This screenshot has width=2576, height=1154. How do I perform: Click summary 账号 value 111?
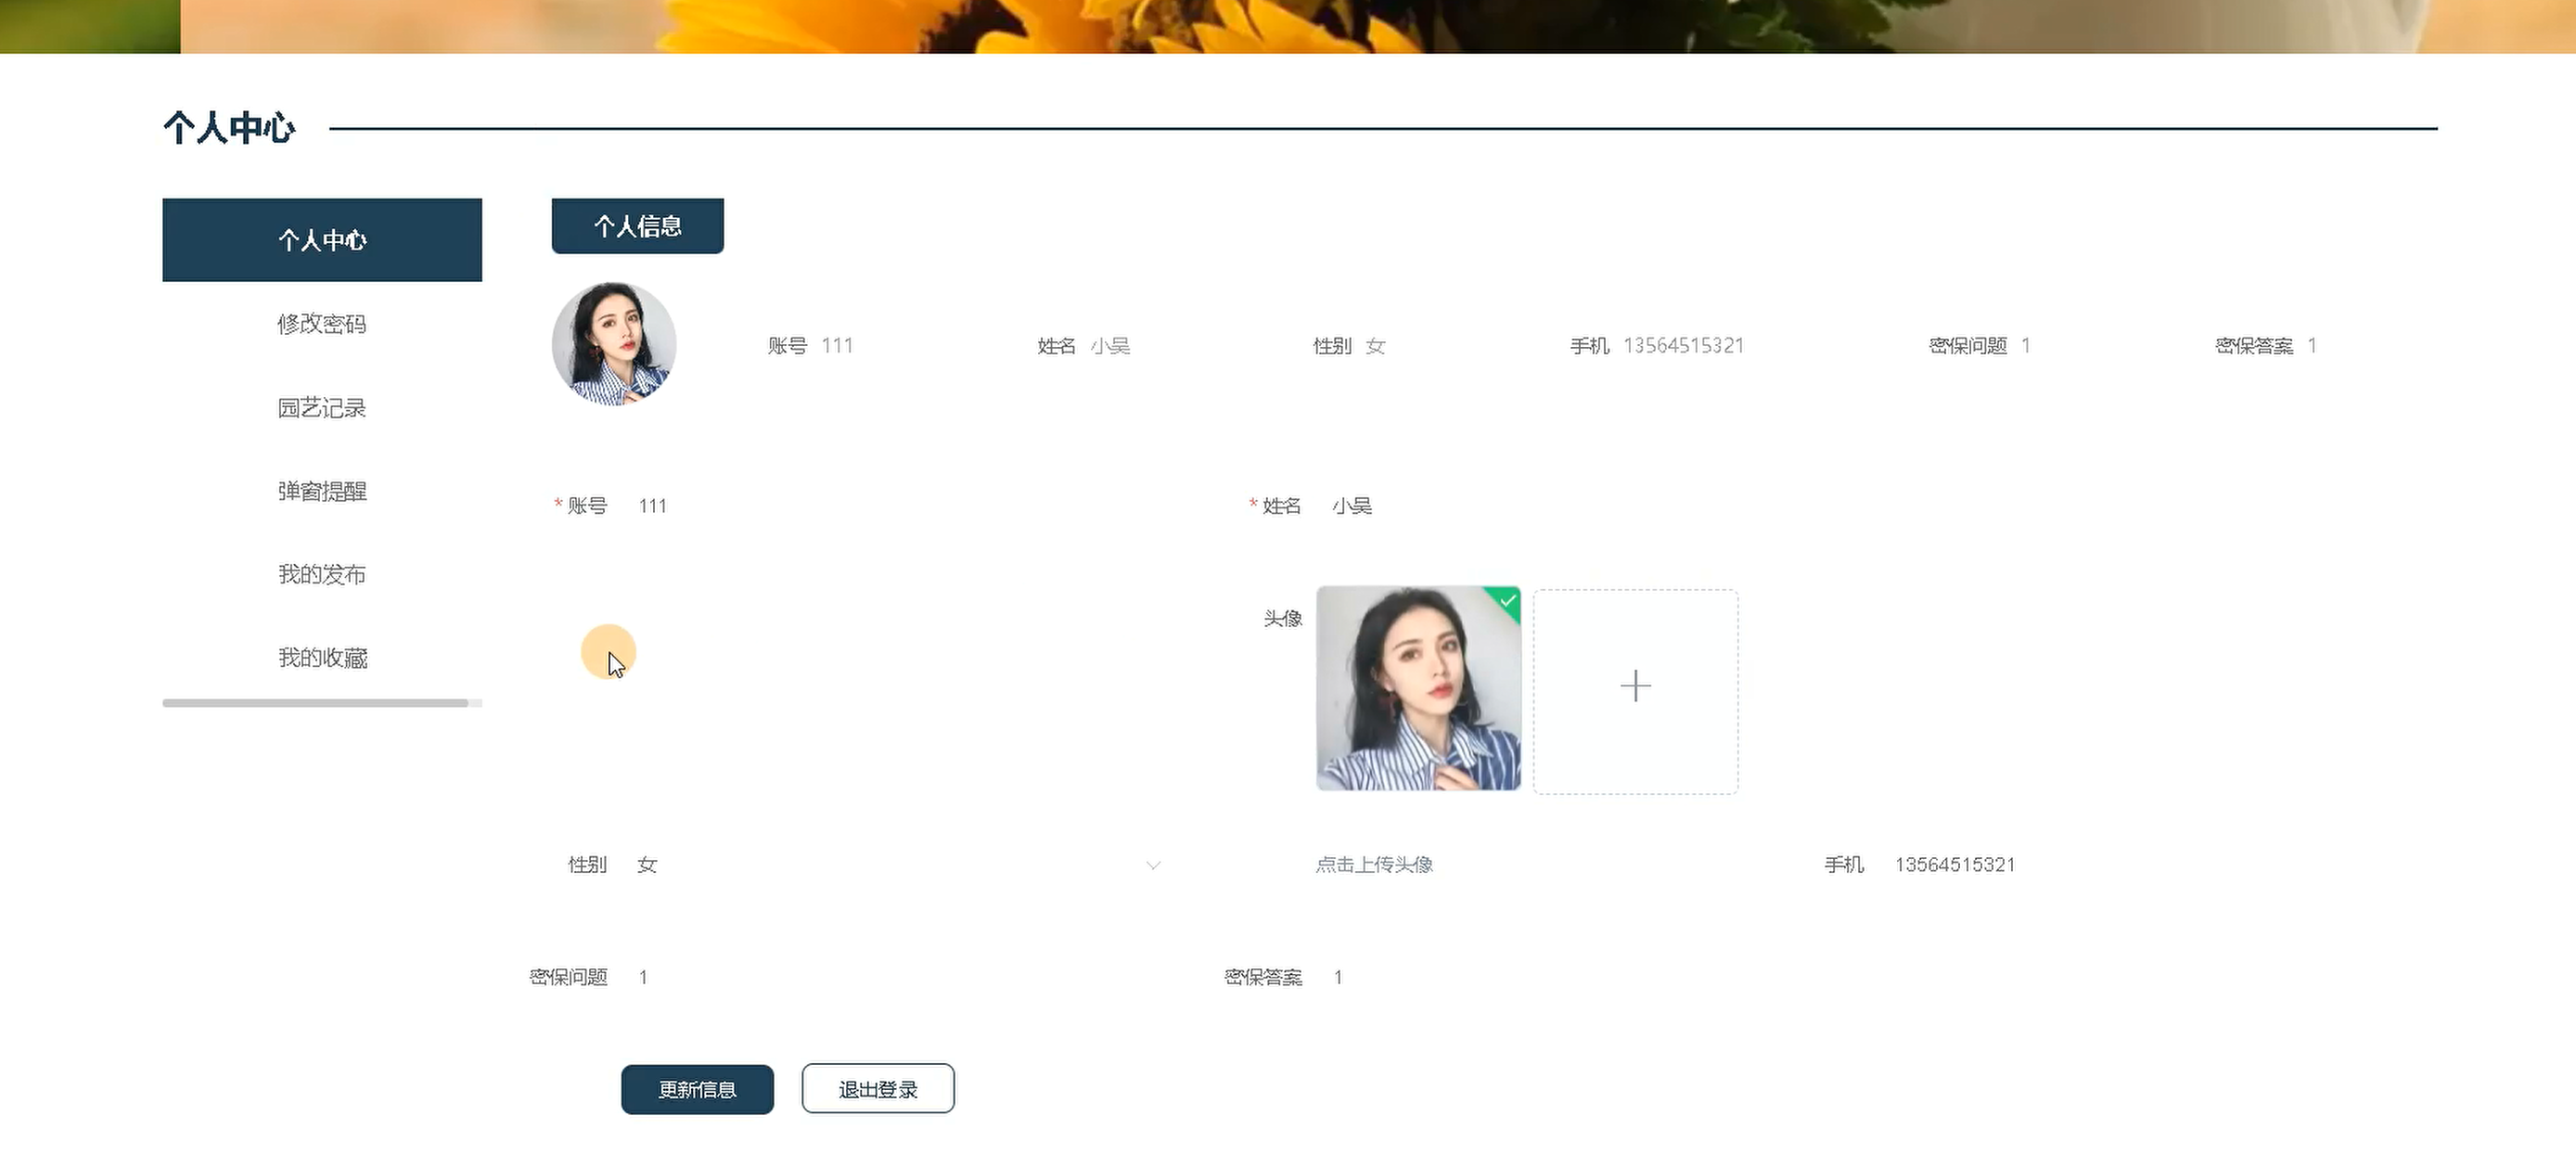[x=837, y=346]
